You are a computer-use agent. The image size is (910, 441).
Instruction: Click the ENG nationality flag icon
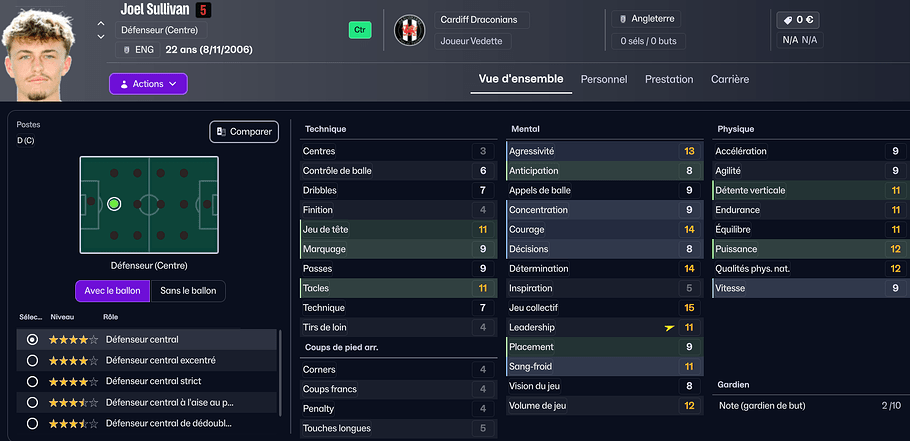click(x=127, y=49)
